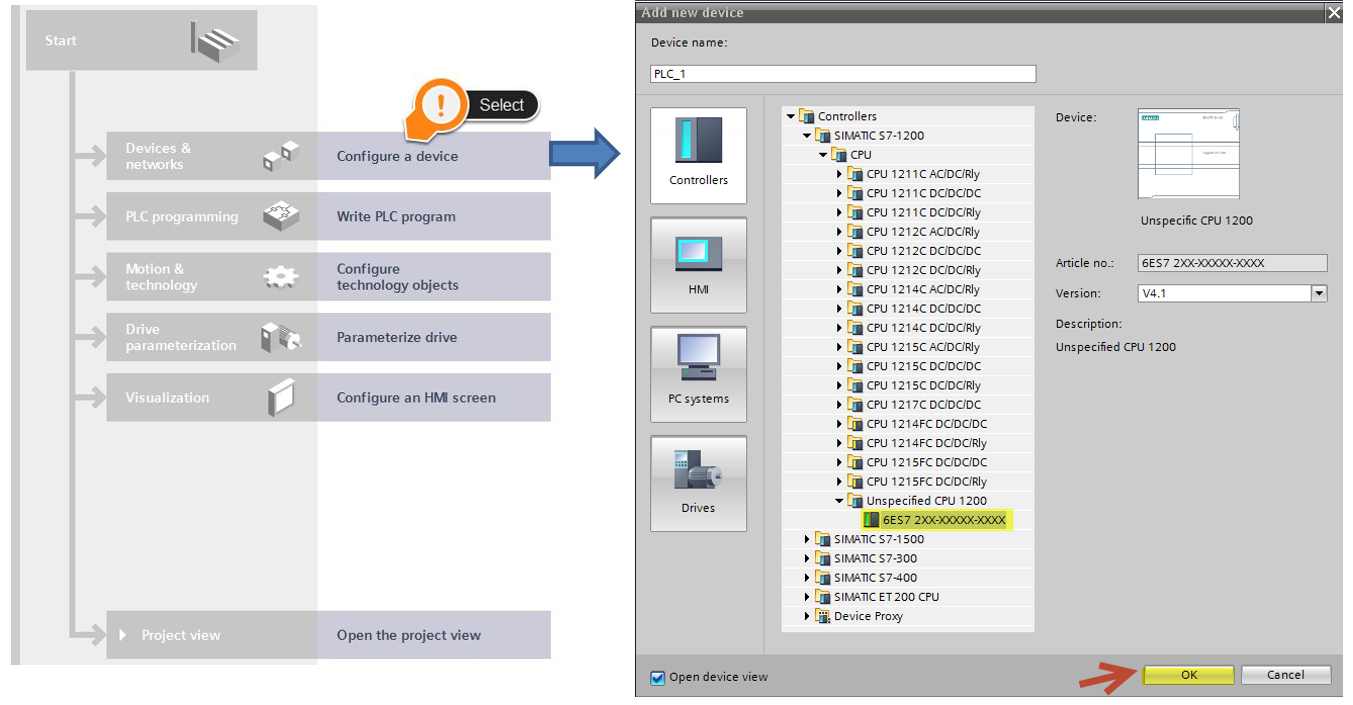Expand the SIMATIC S7-300 node
This screenshot has width=1353, height=705.
point(808,559)
